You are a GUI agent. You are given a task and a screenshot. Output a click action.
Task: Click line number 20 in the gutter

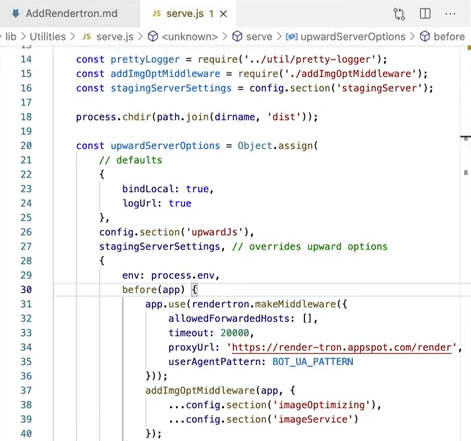26,146
